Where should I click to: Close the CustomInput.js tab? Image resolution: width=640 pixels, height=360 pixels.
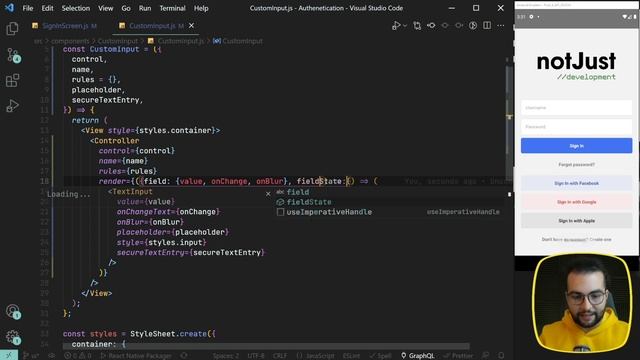[191, 26]
